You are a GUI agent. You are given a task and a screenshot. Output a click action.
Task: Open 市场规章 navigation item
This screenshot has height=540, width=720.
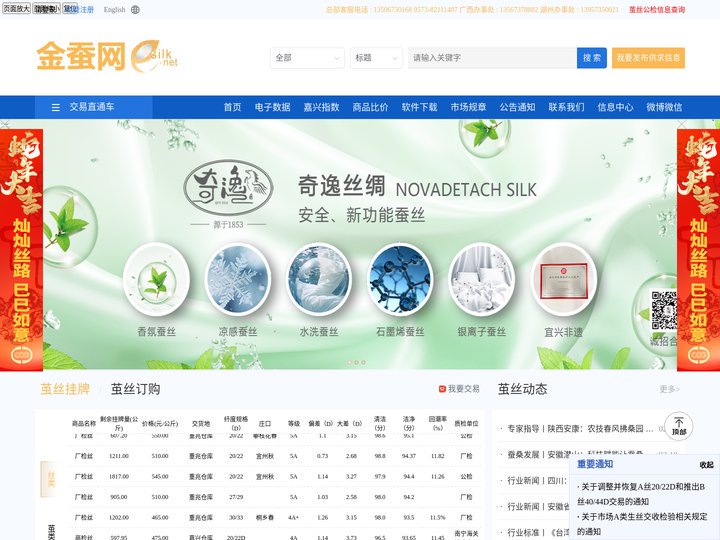click(468, 107)
